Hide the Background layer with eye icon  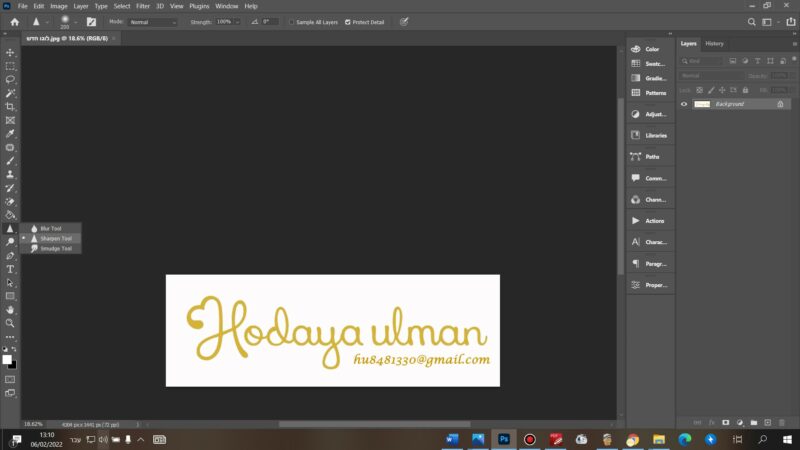(684, 104)
